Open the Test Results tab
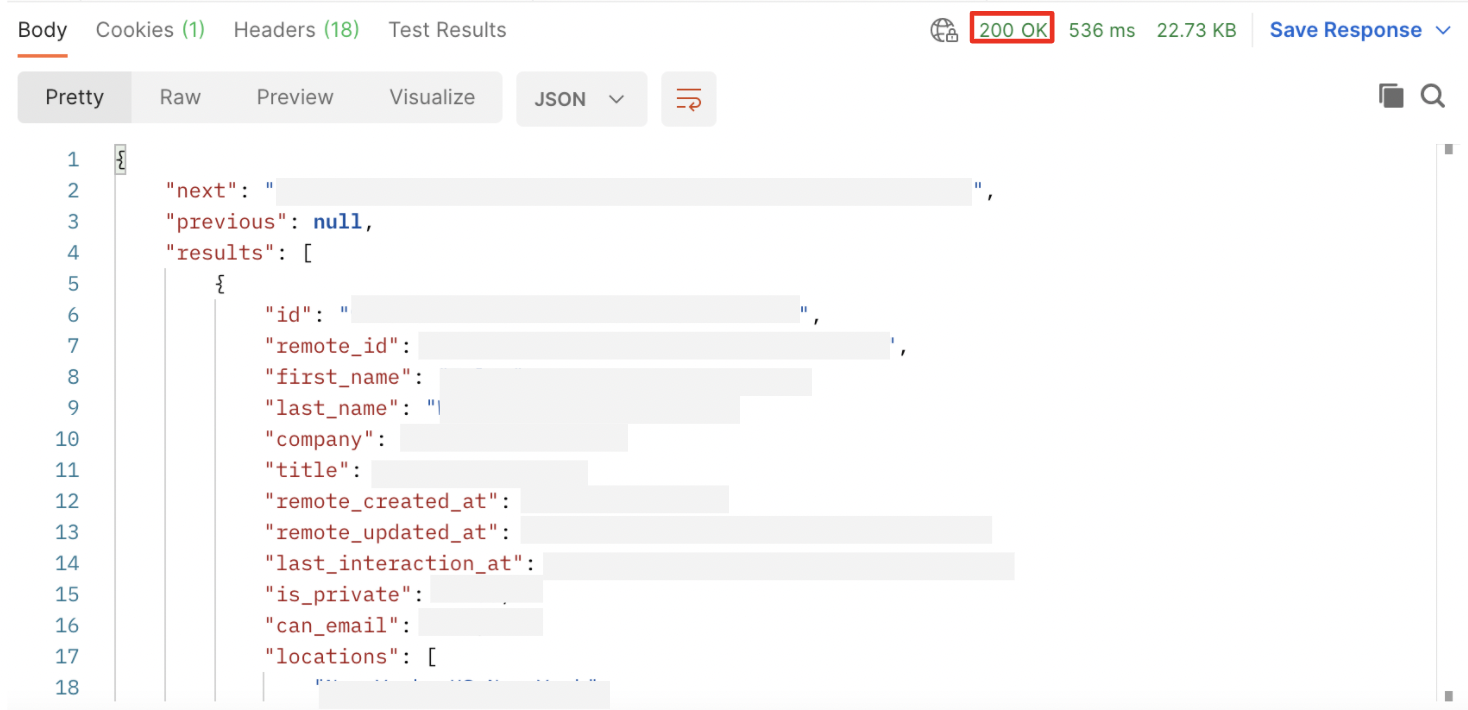The height and width of the screenshot is (710, 1468). pos(447,30)
